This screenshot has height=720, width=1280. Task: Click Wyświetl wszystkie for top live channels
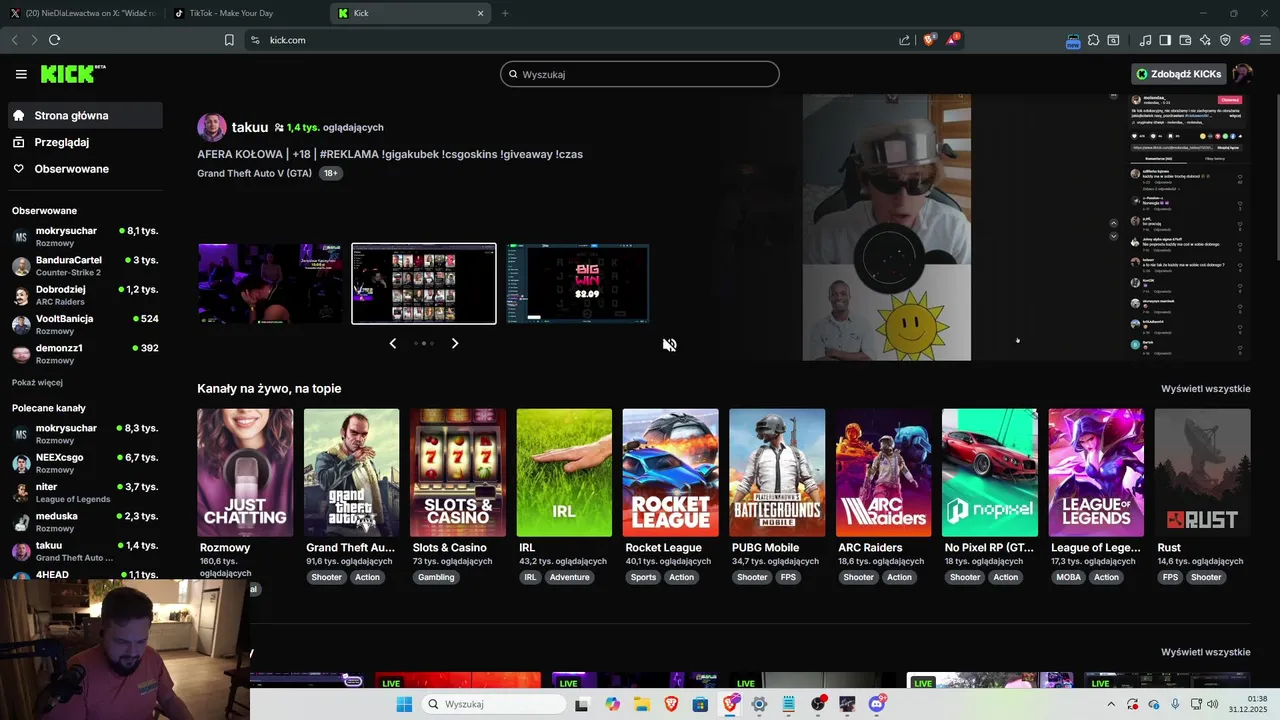click(x=1205, y=389)
